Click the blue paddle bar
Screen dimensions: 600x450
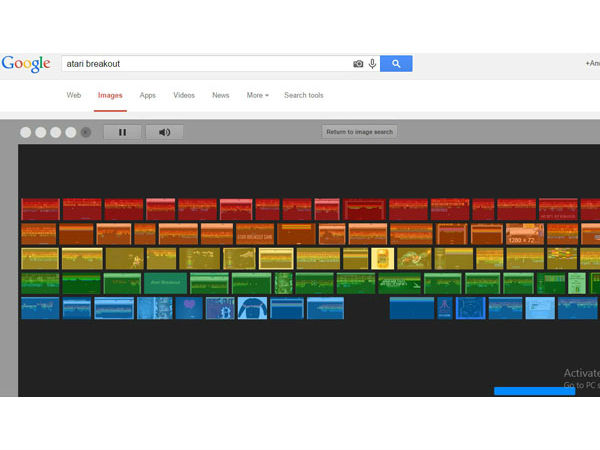point(534,391)
